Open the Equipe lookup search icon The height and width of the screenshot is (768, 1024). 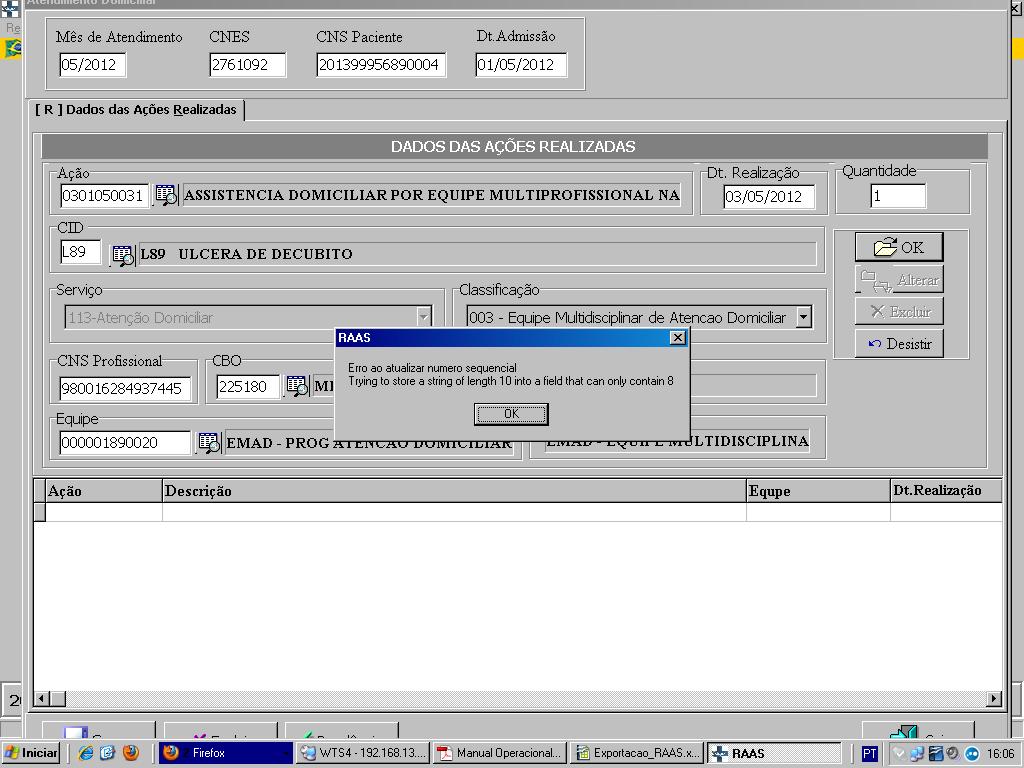(x=208, y=442)
